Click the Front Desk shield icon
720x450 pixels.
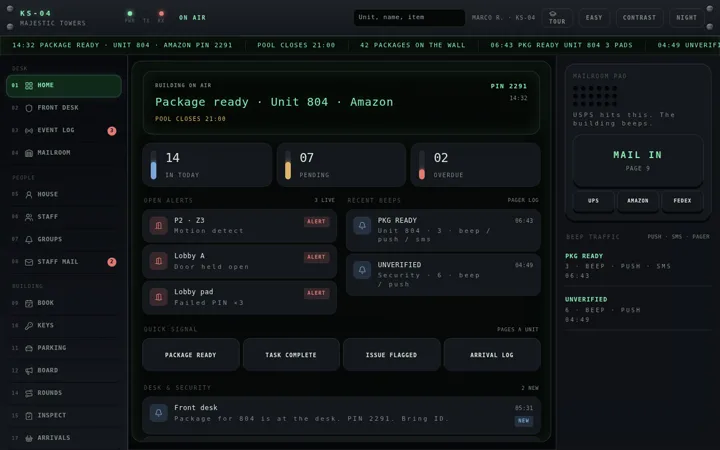(29, 108)
